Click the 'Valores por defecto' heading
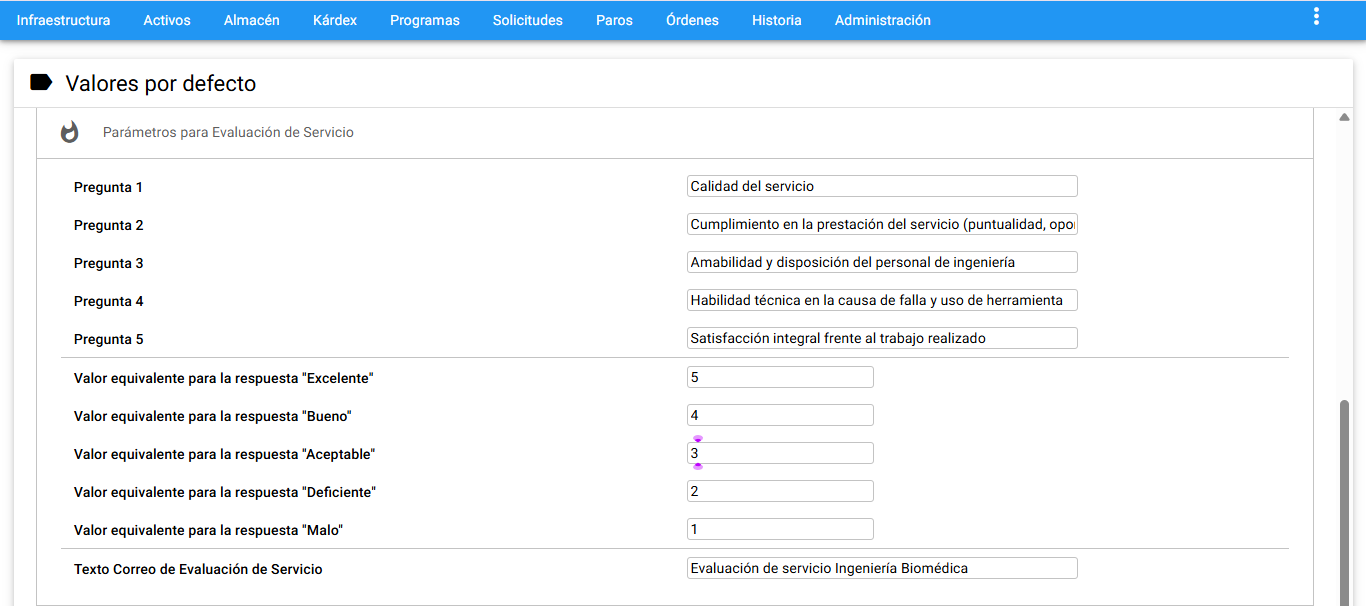 [x=161, y=83]
